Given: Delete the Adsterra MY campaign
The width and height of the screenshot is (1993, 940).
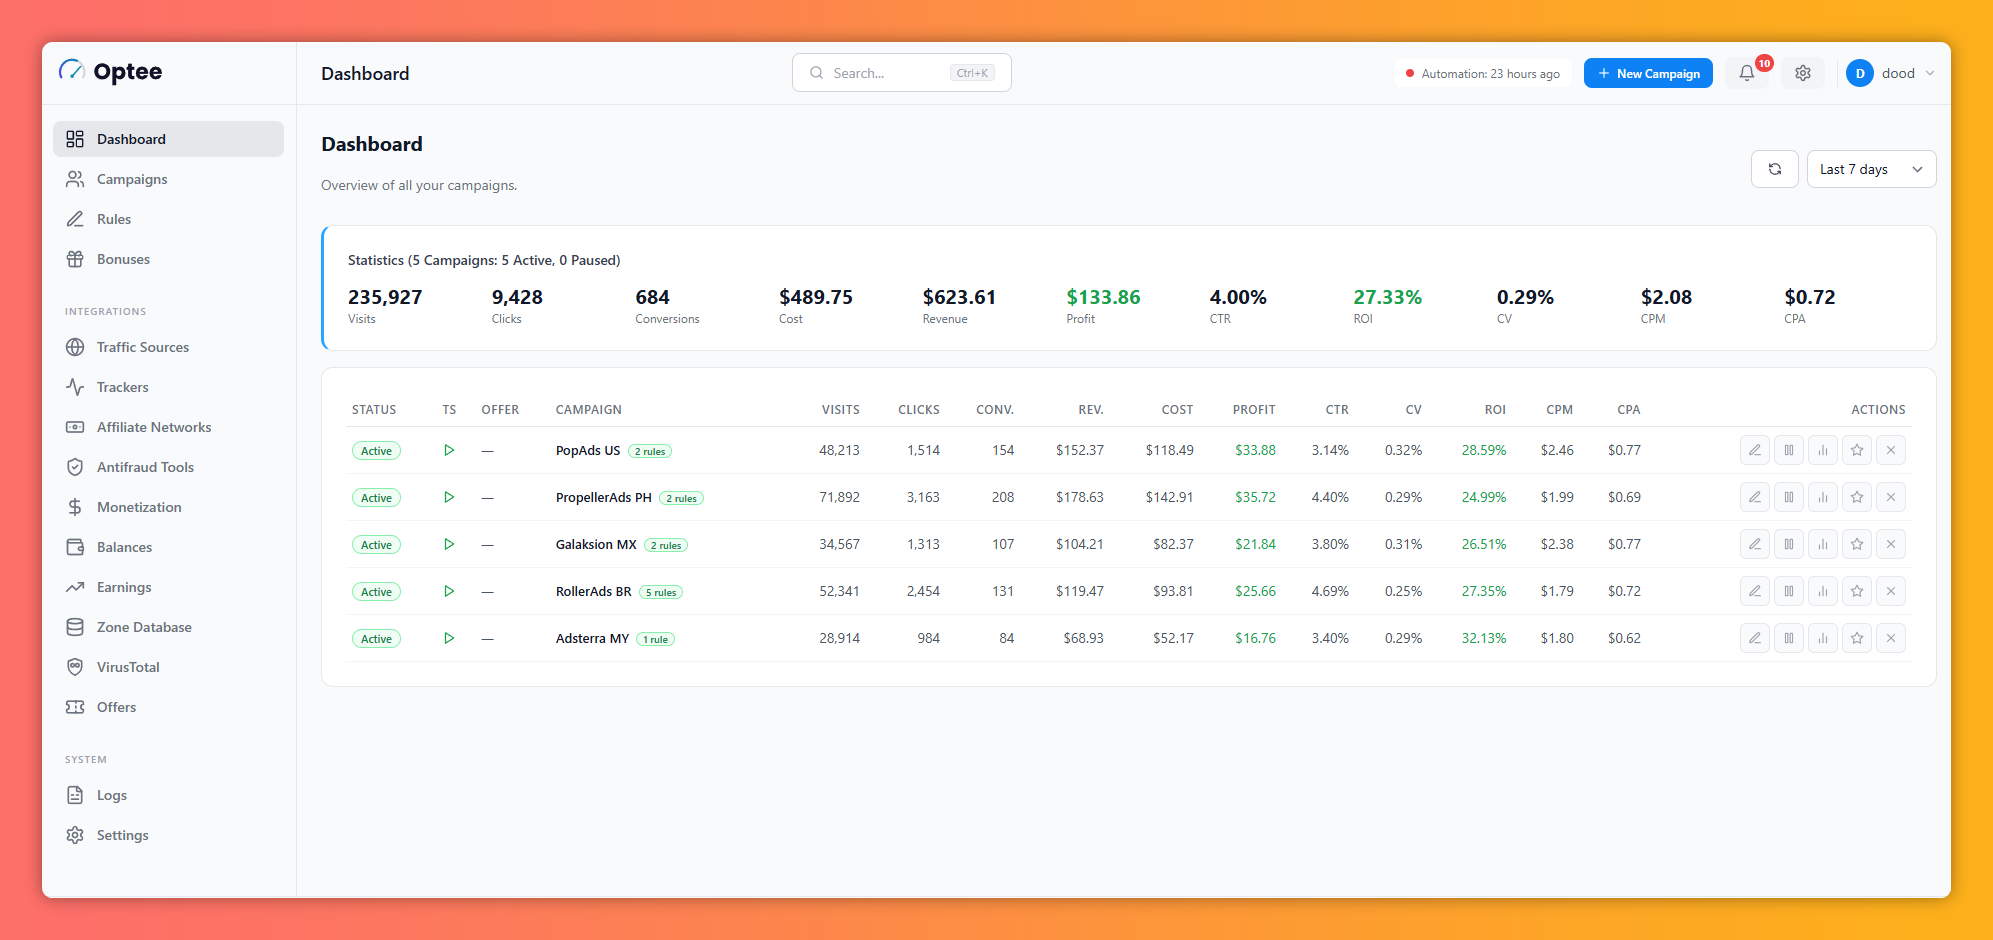Looking at the screenshot, I should 1891,638.
